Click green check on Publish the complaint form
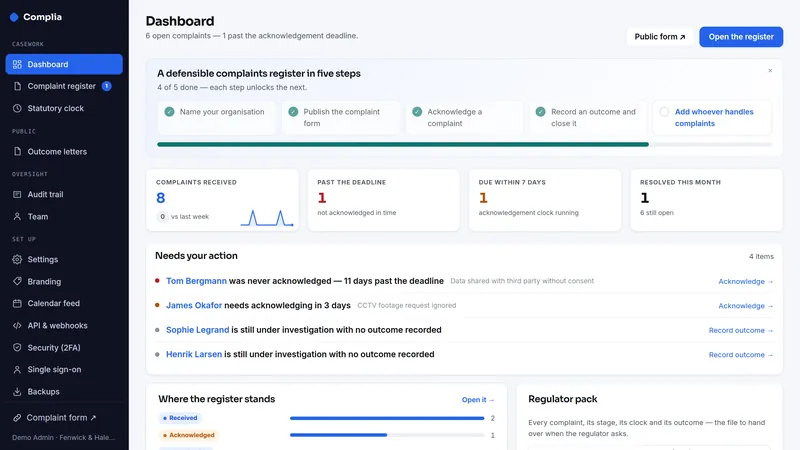 [x=293, y=112]
